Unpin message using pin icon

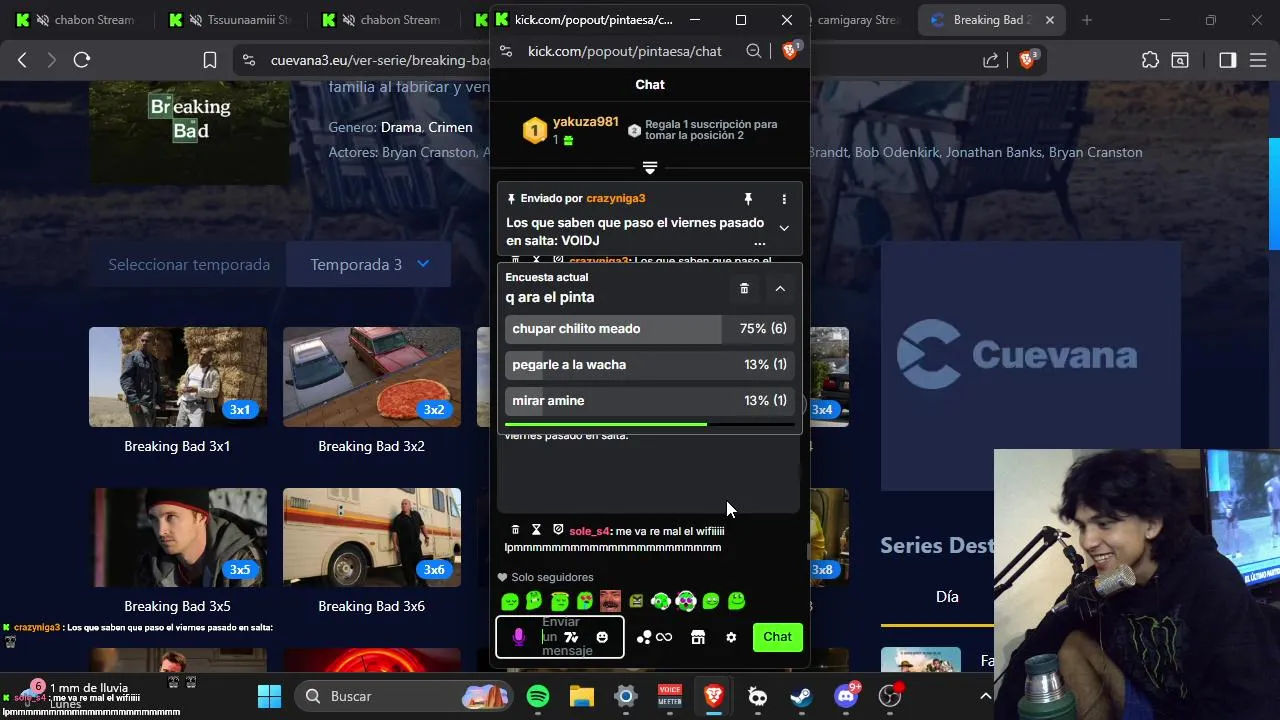[748, 199]
